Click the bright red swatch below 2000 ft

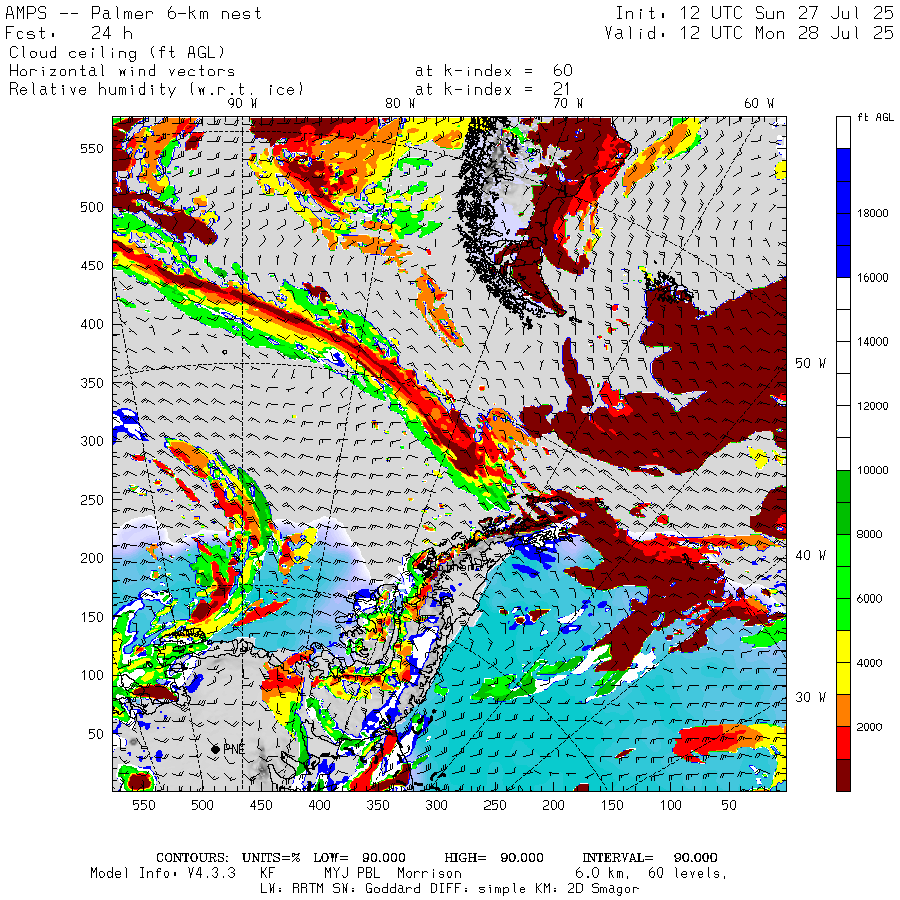843,743
